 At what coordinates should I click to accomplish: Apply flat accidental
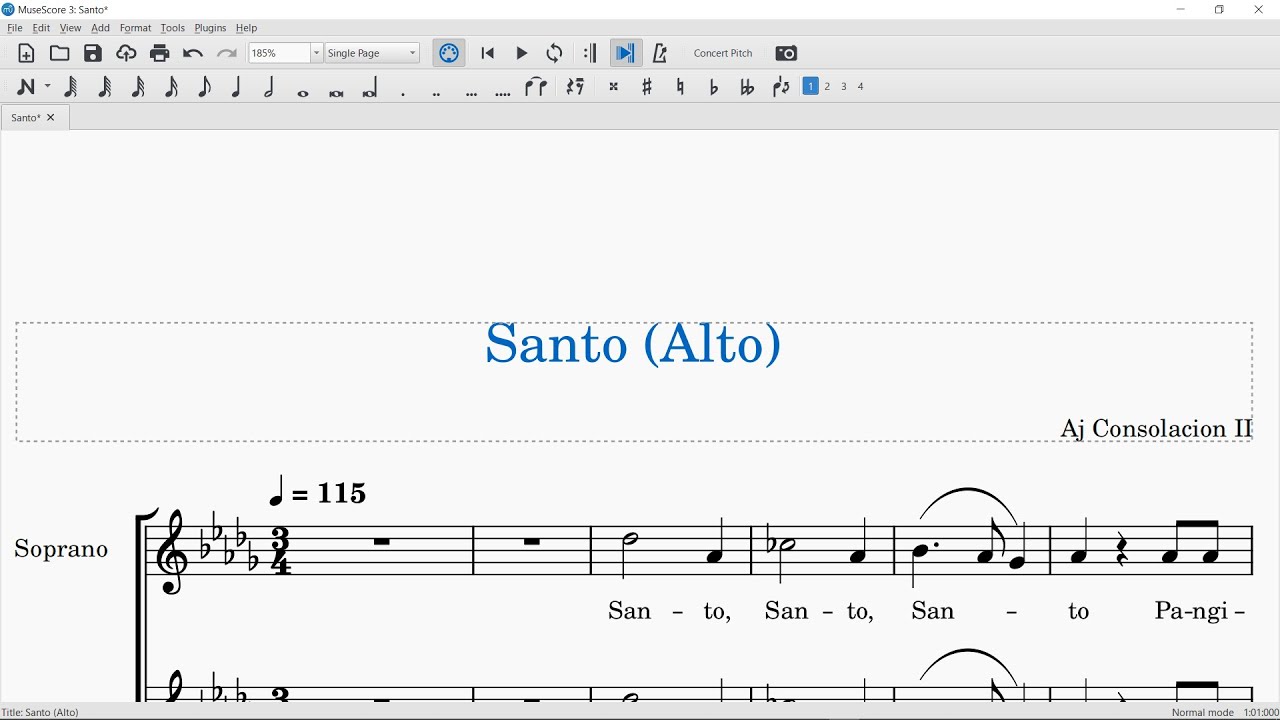coord(714,87)
